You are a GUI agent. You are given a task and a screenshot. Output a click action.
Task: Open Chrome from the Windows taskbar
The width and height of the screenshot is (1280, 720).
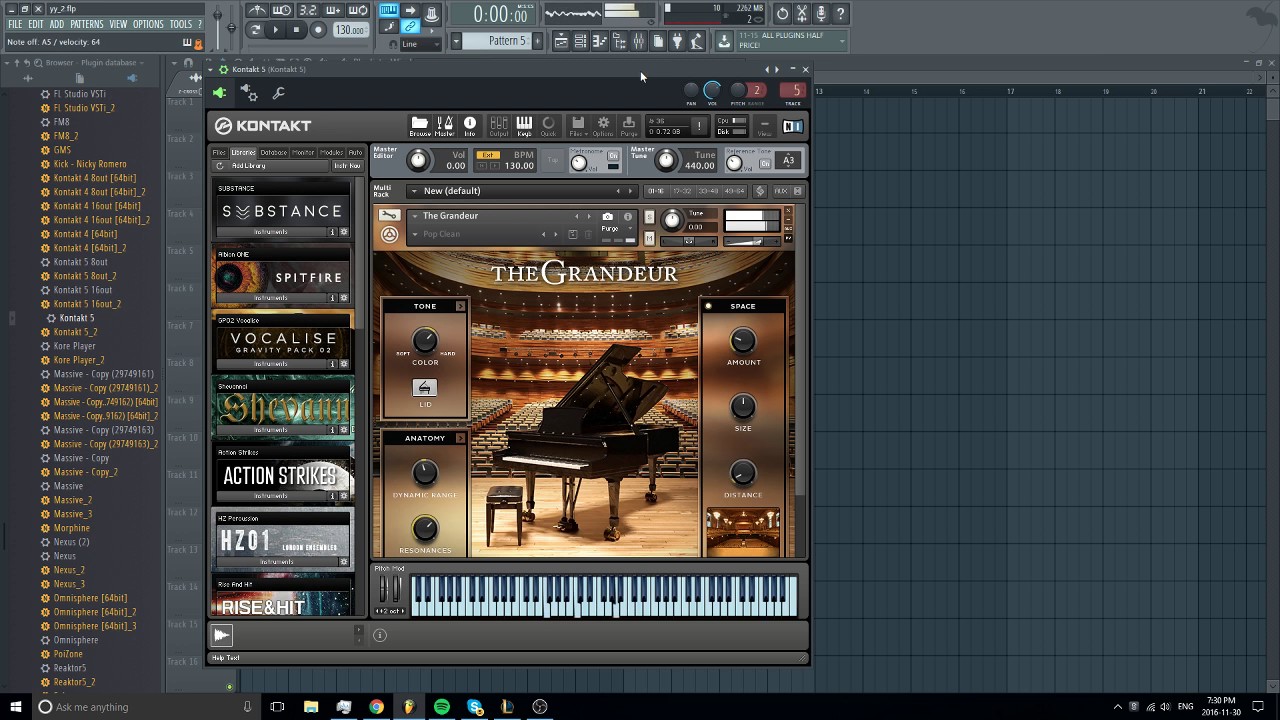click(376, 707)
